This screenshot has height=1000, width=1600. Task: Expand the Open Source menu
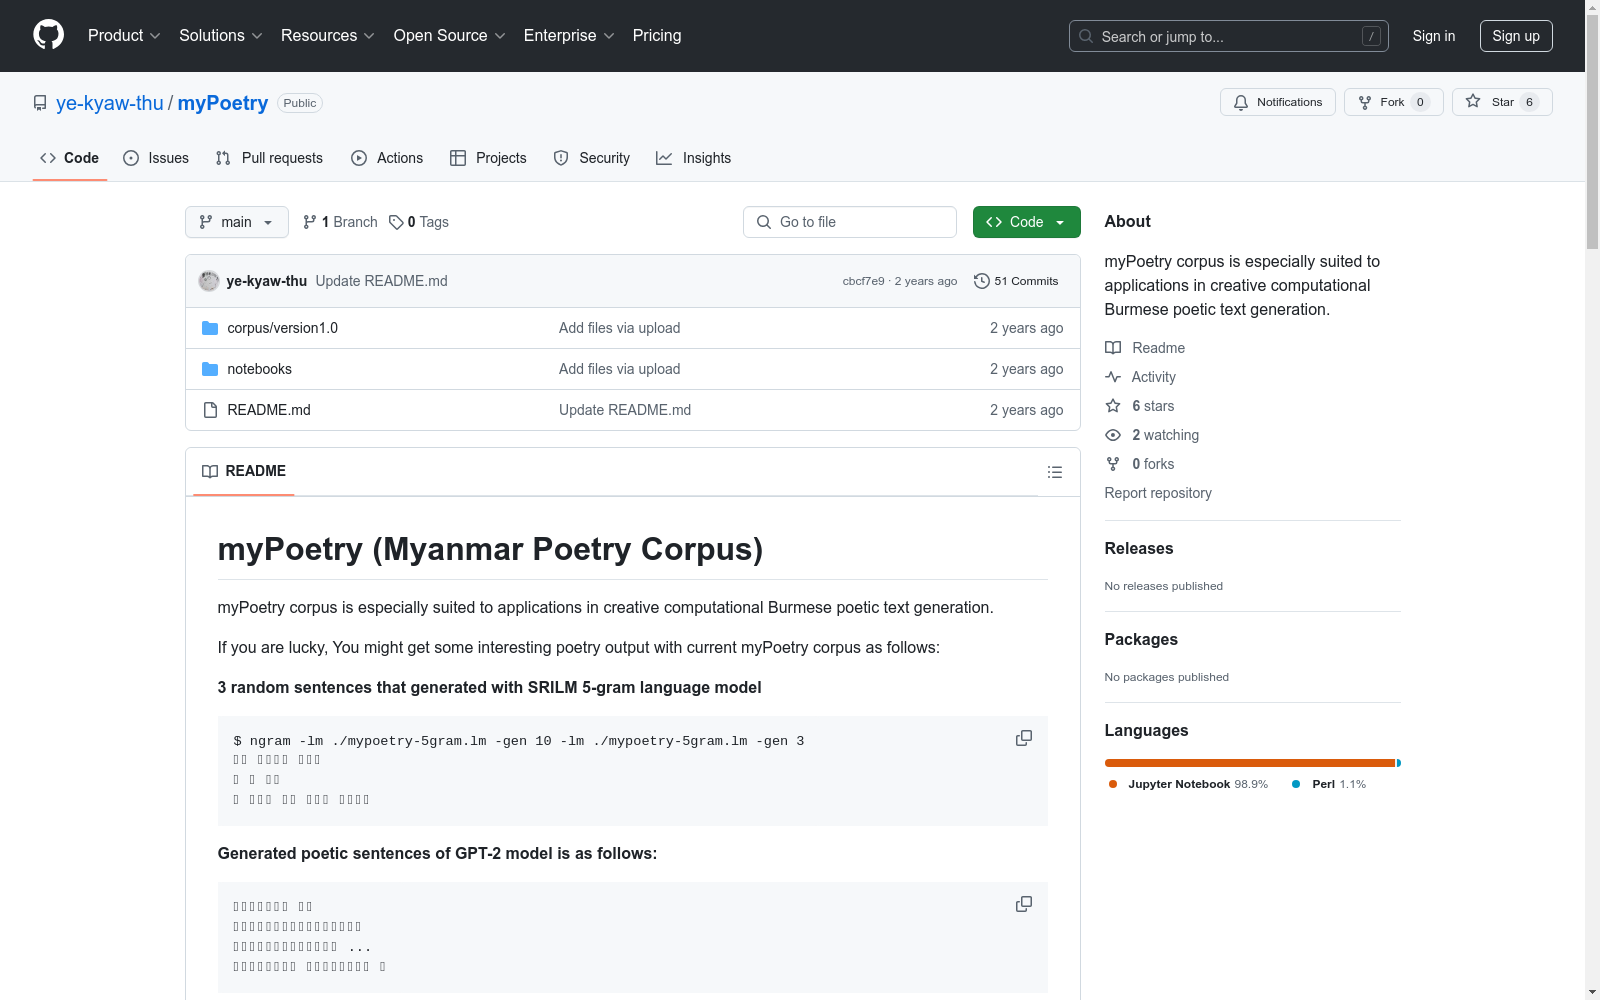pos(449,35)
